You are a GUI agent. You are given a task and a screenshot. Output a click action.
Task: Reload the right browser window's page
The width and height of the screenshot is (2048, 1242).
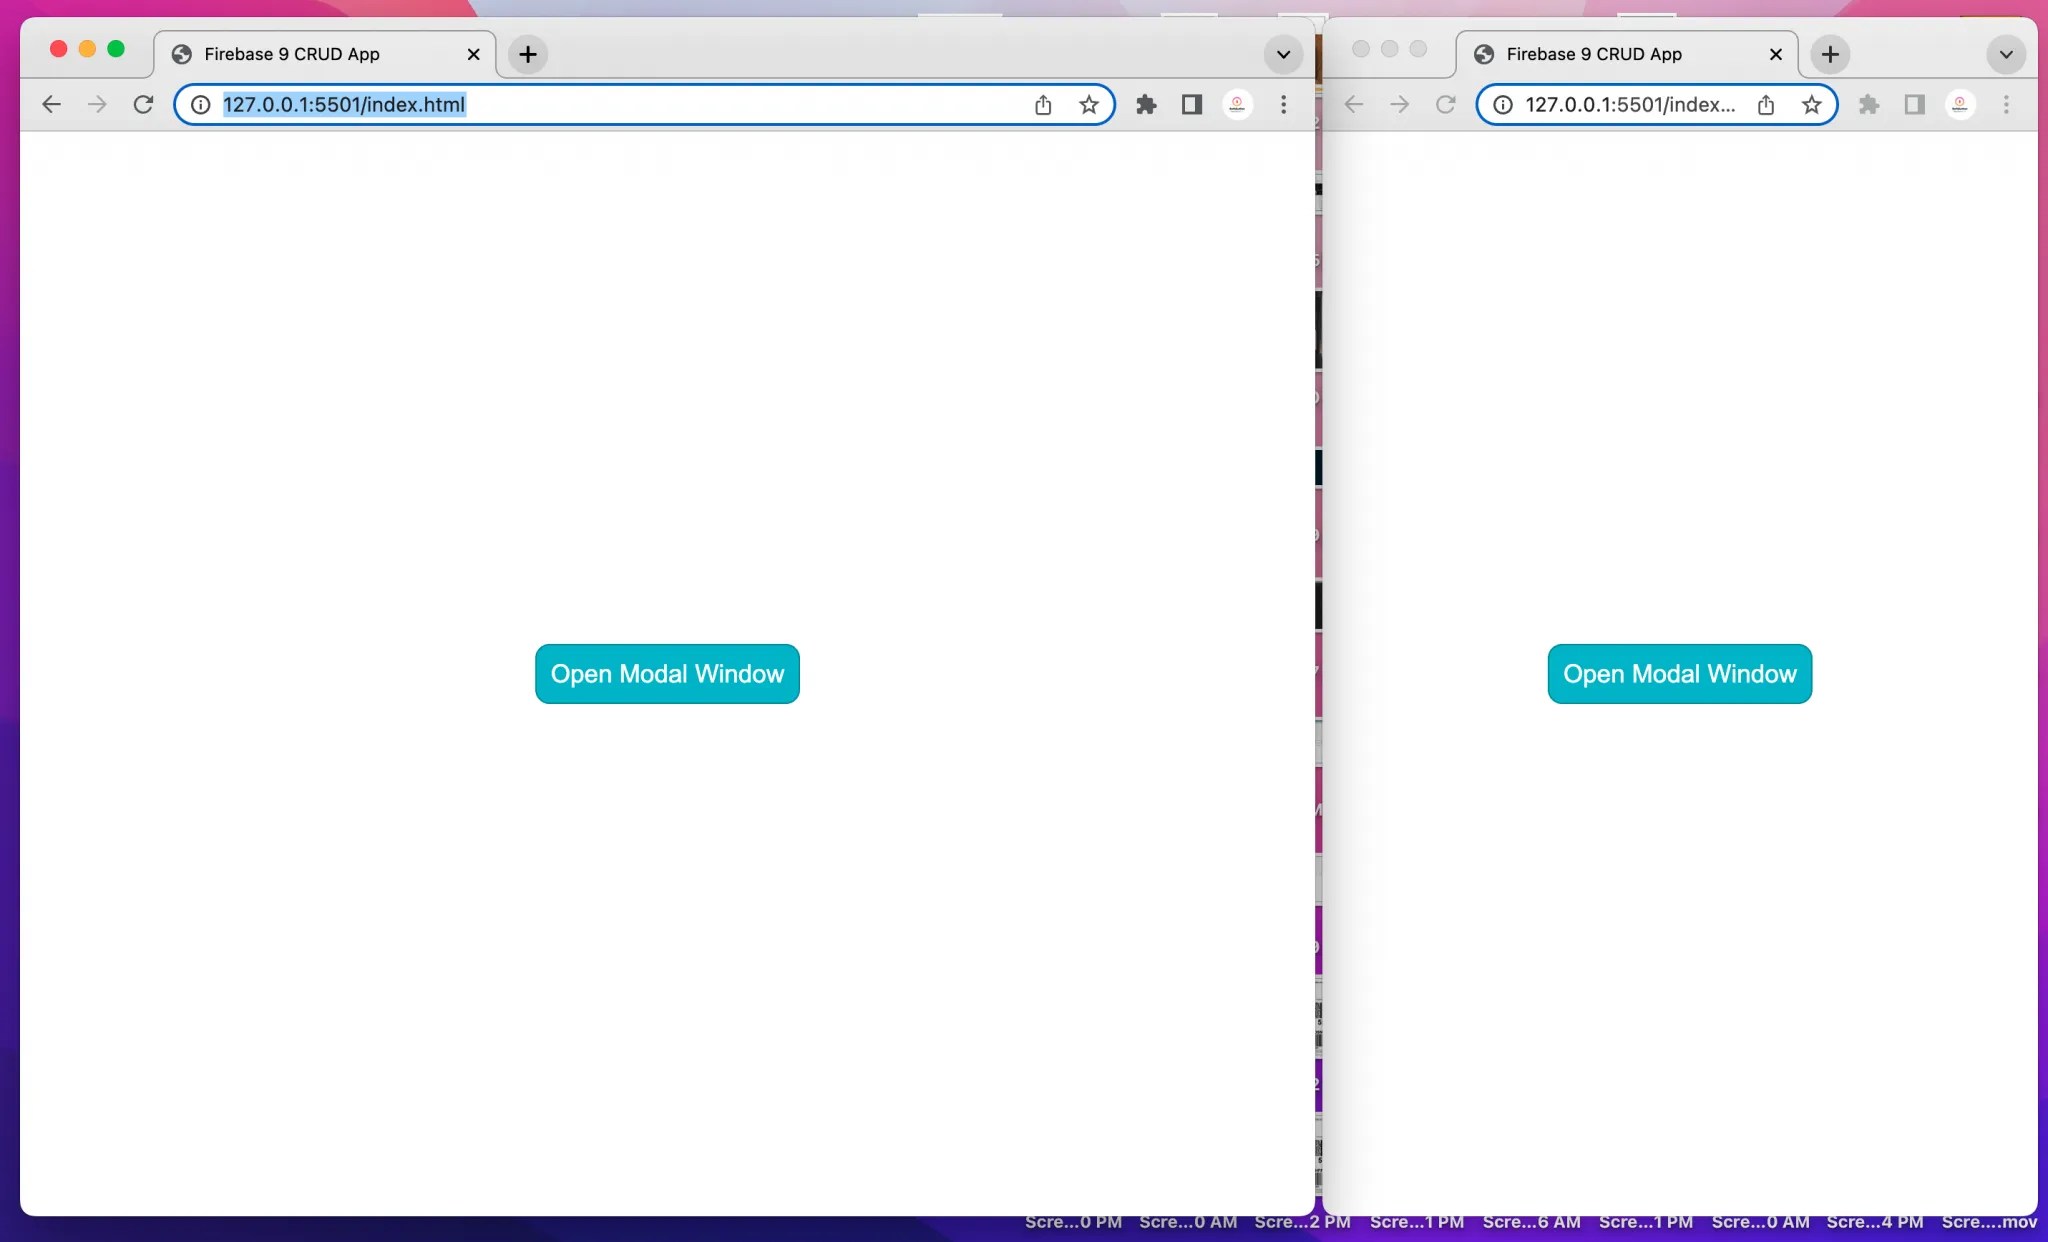tap(1446, 104)
